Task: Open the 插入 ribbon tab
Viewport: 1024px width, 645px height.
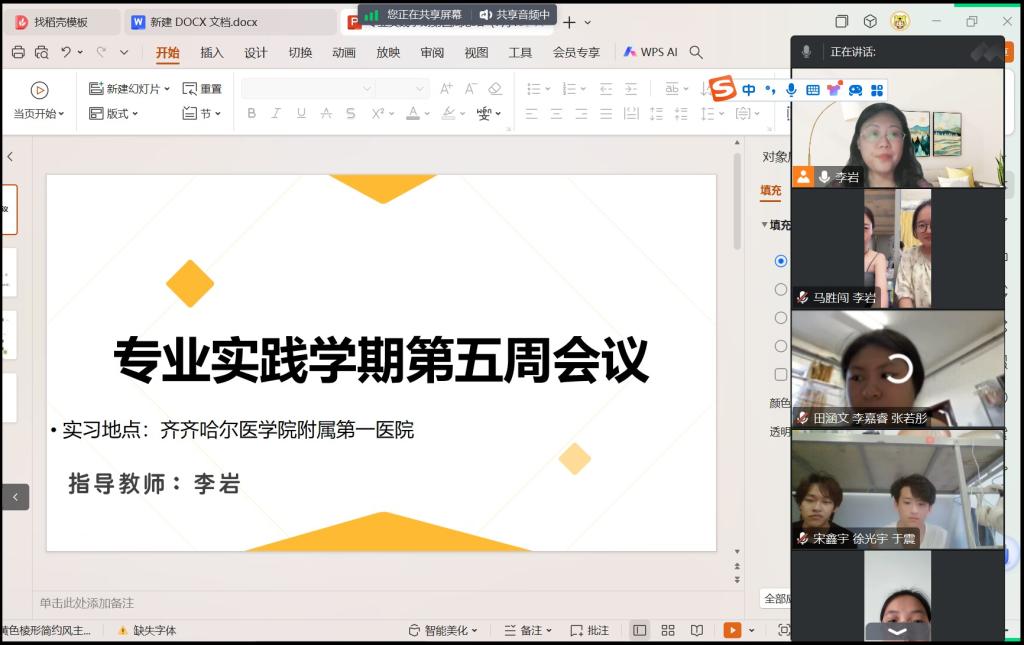Action: 212,52
